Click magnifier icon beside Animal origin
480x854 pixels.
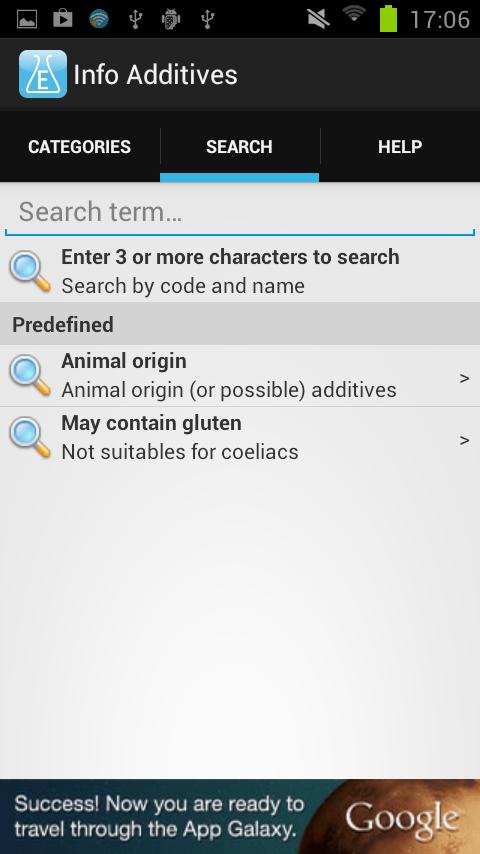click(x=30, y=376)
